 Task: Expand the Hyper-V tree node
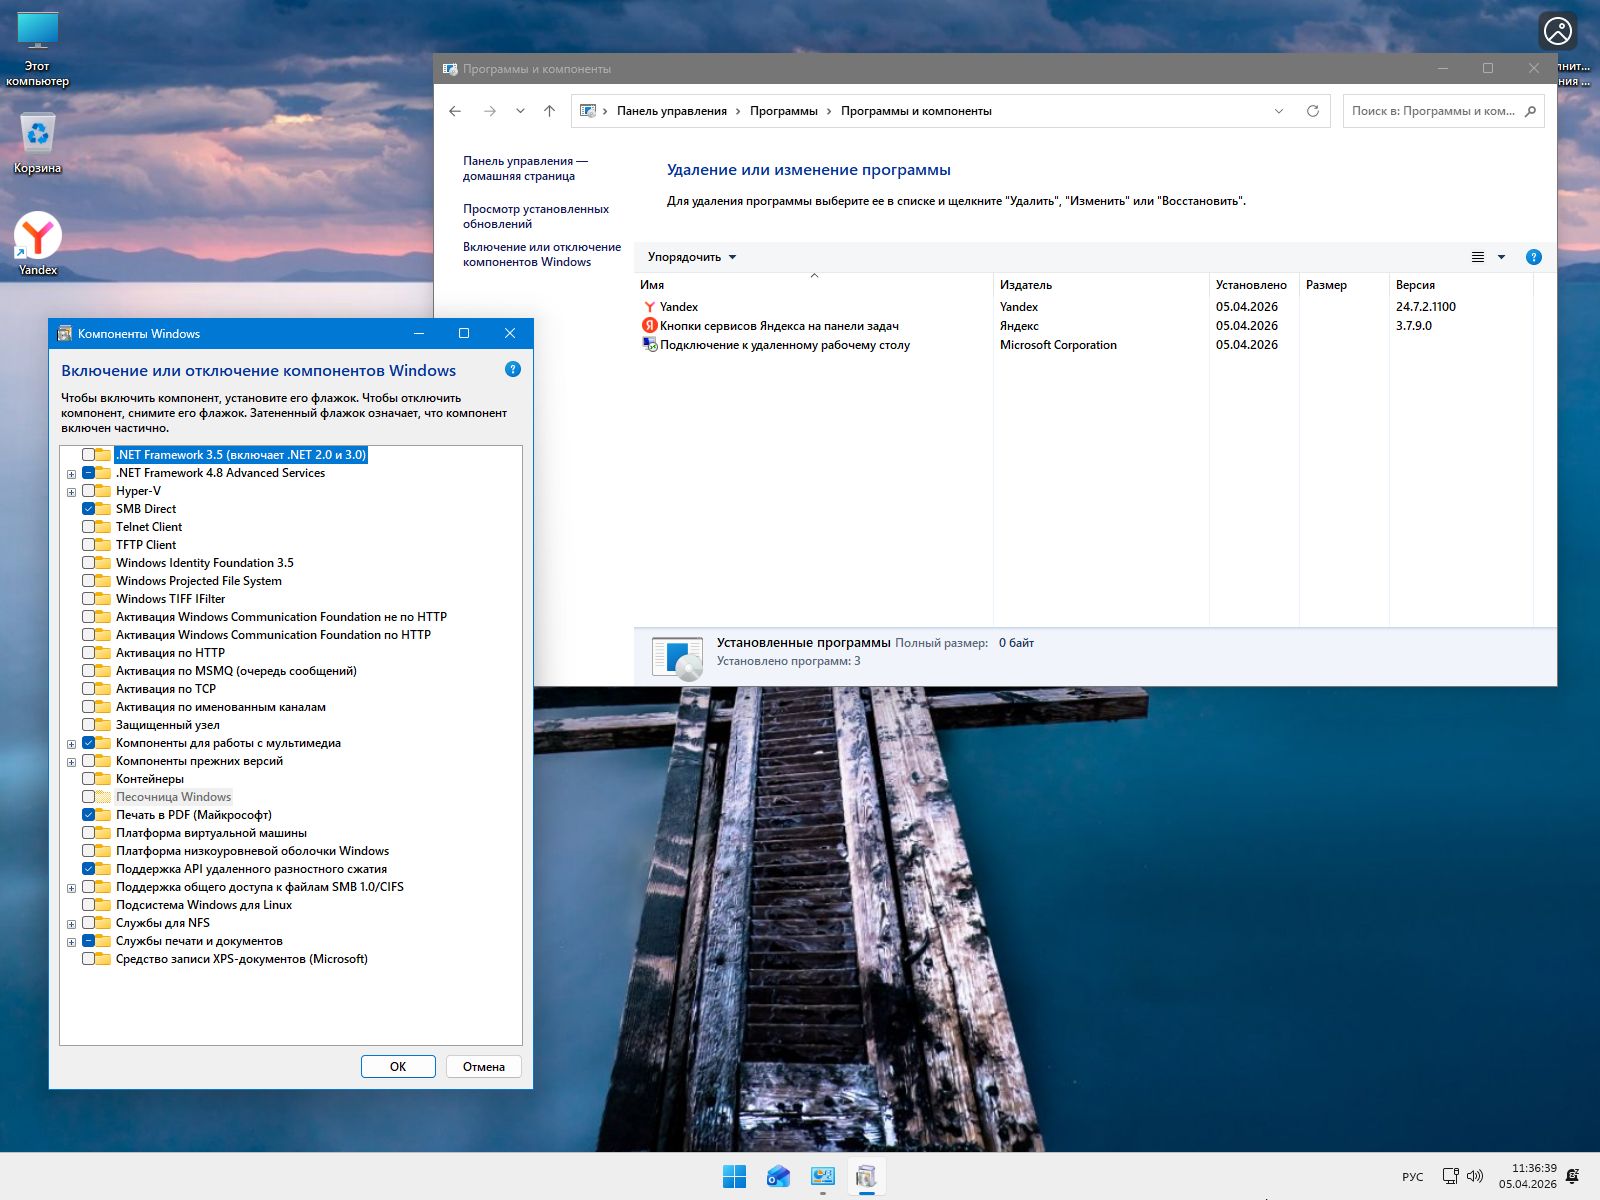(x=71, y=492)
